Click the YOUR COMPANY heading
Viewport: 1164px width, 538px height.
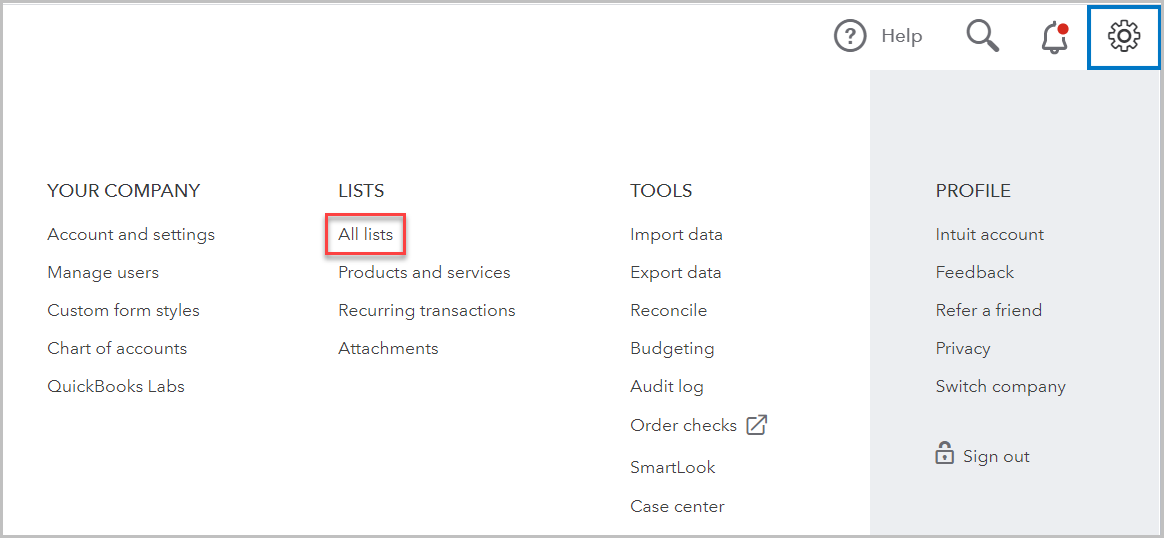click(123, 191)
